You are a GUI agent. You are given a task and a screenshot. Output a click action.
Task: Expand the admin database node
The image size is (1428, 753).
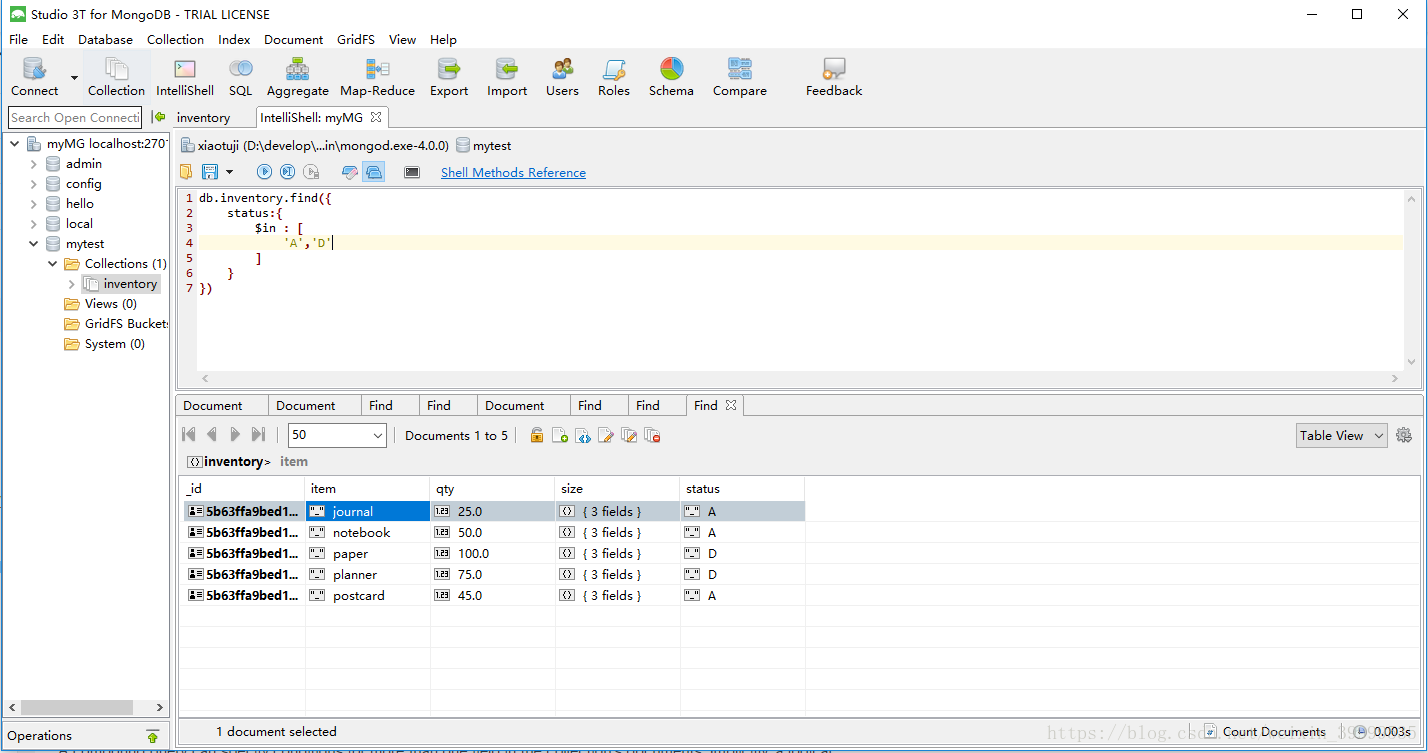coord(33,164)
